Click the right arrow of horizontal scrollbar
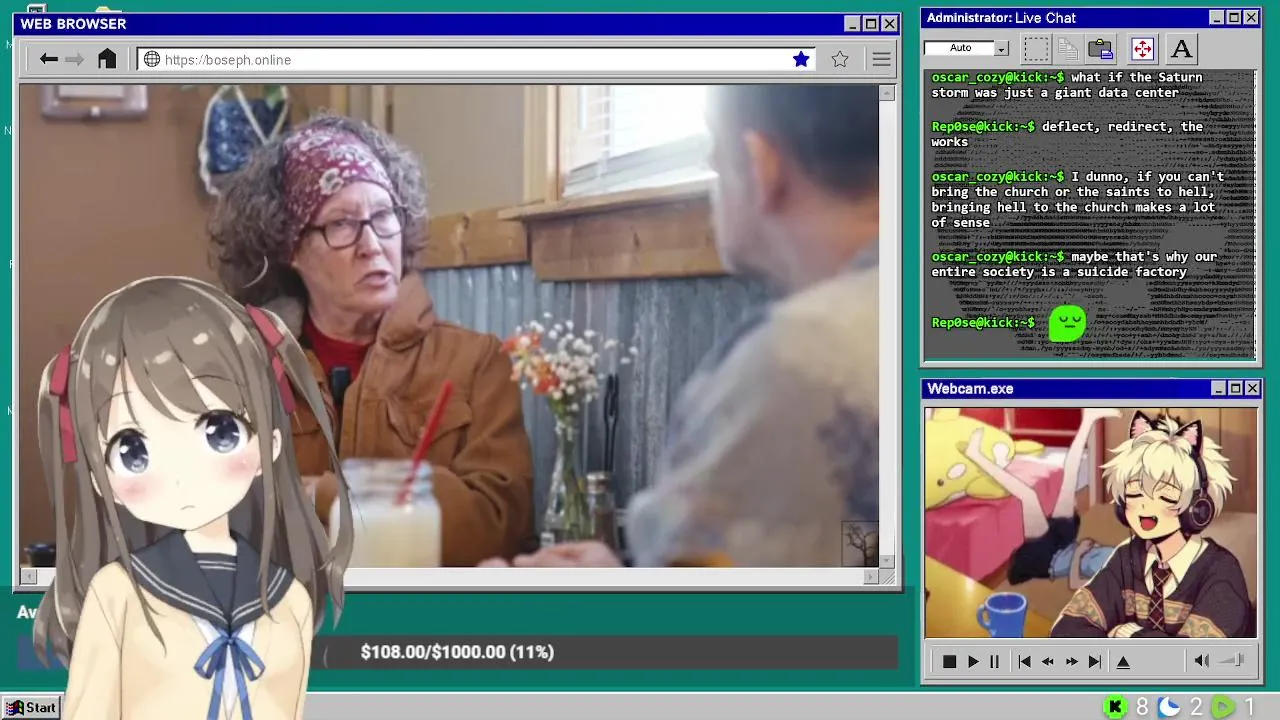 click(x=871, y=576)
